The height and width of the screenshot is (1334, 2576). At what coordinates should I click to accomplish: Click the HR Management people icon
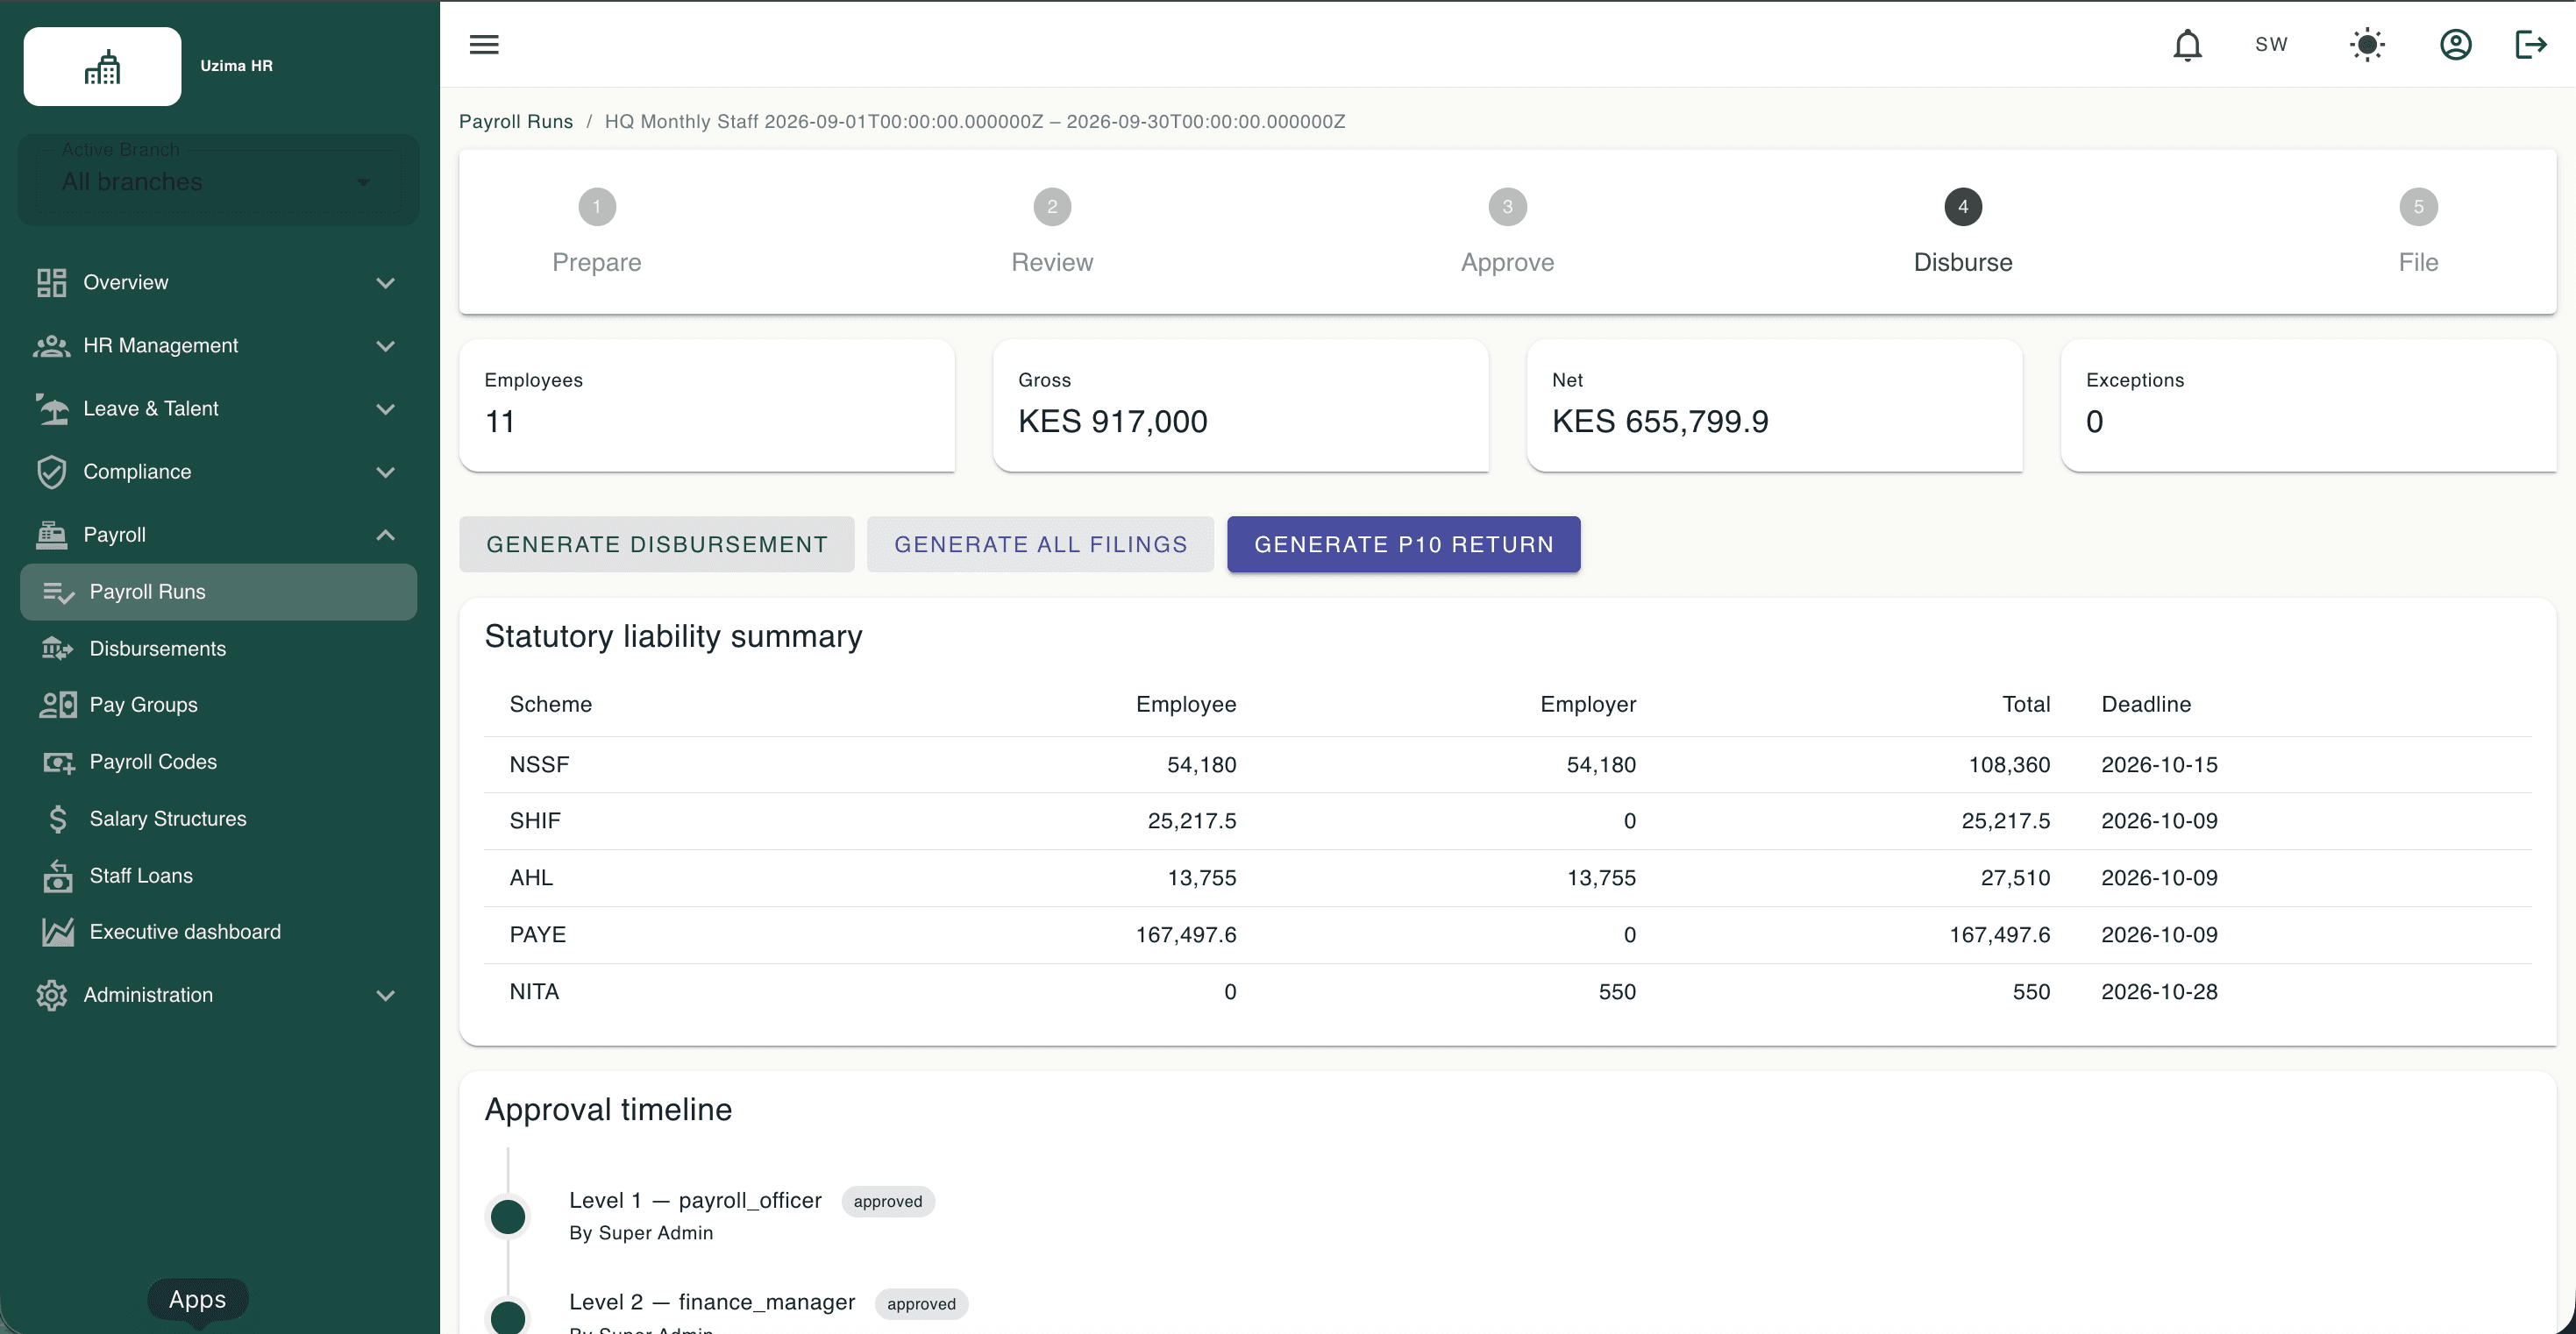pyautogui.click(x=51, y=346)
